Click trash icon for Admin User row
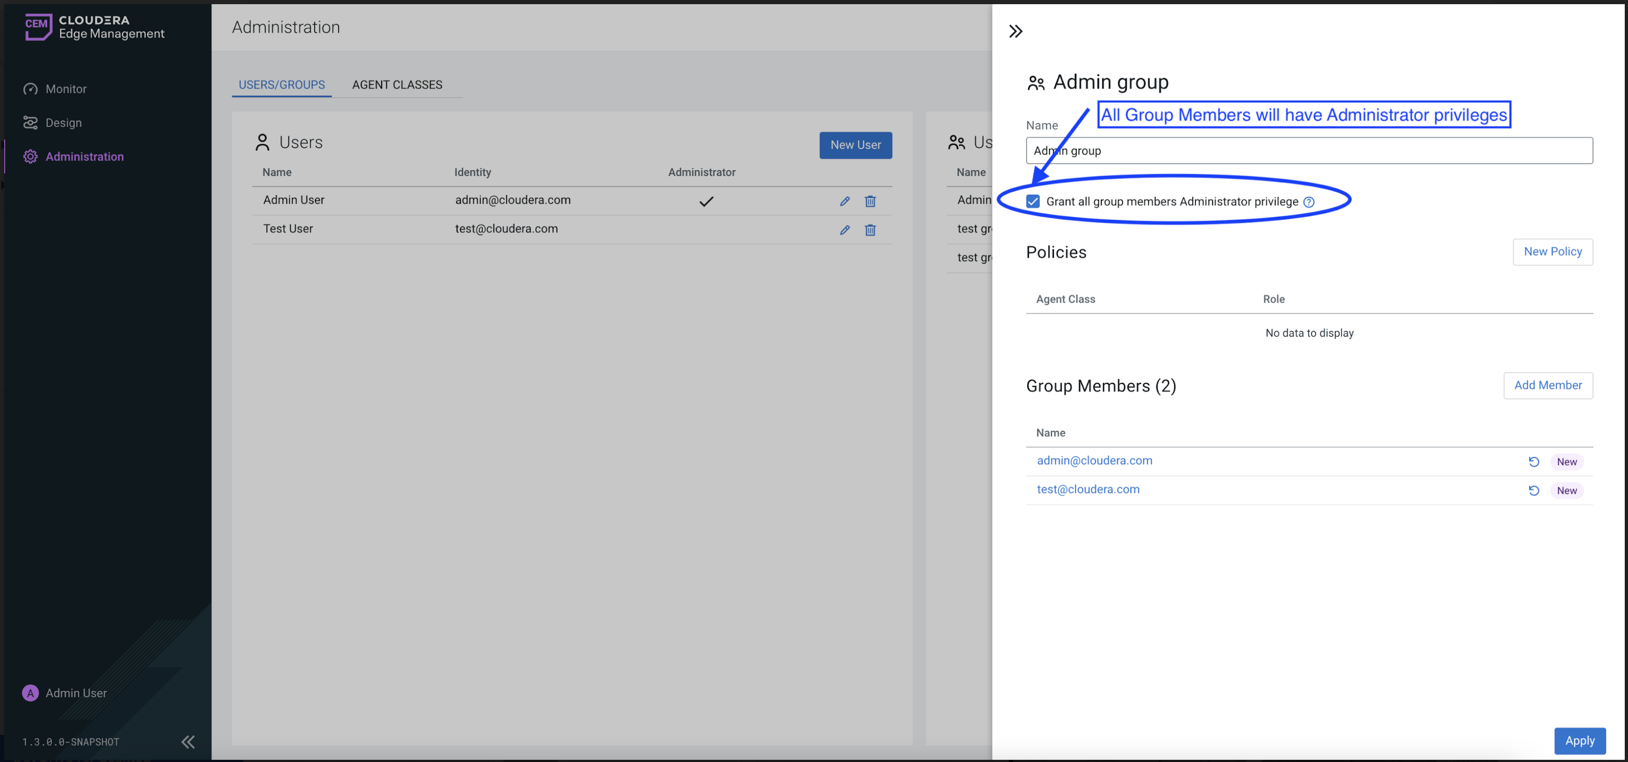 tap(870, 201)
